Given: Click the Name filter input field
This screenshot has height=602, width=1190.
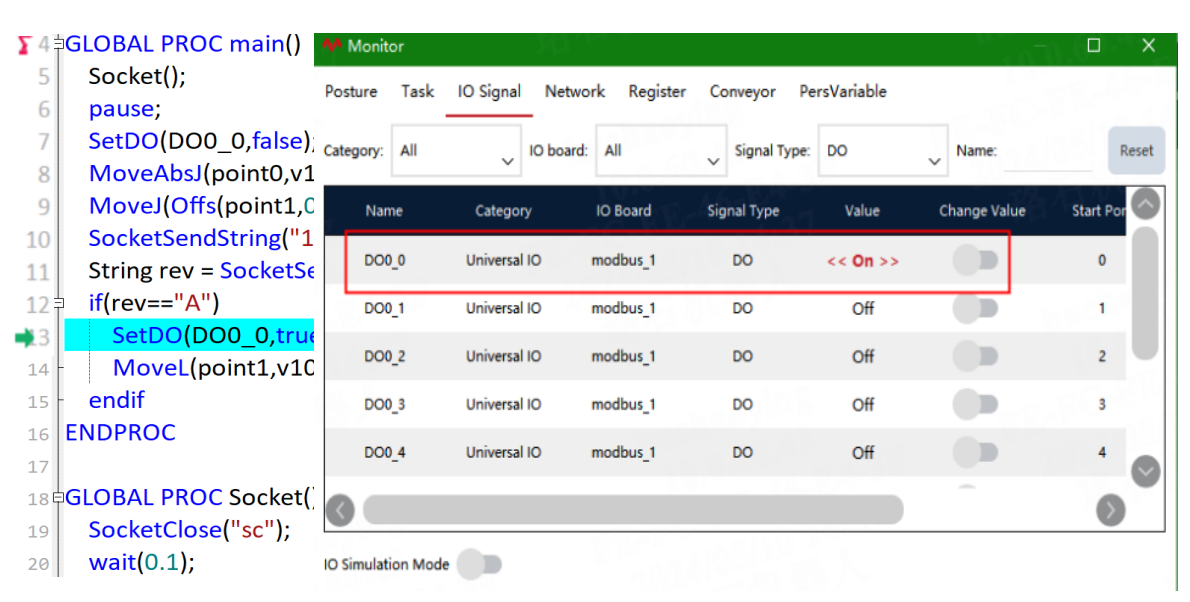Looking at the screenshot, I should [x=1048, y=152].
